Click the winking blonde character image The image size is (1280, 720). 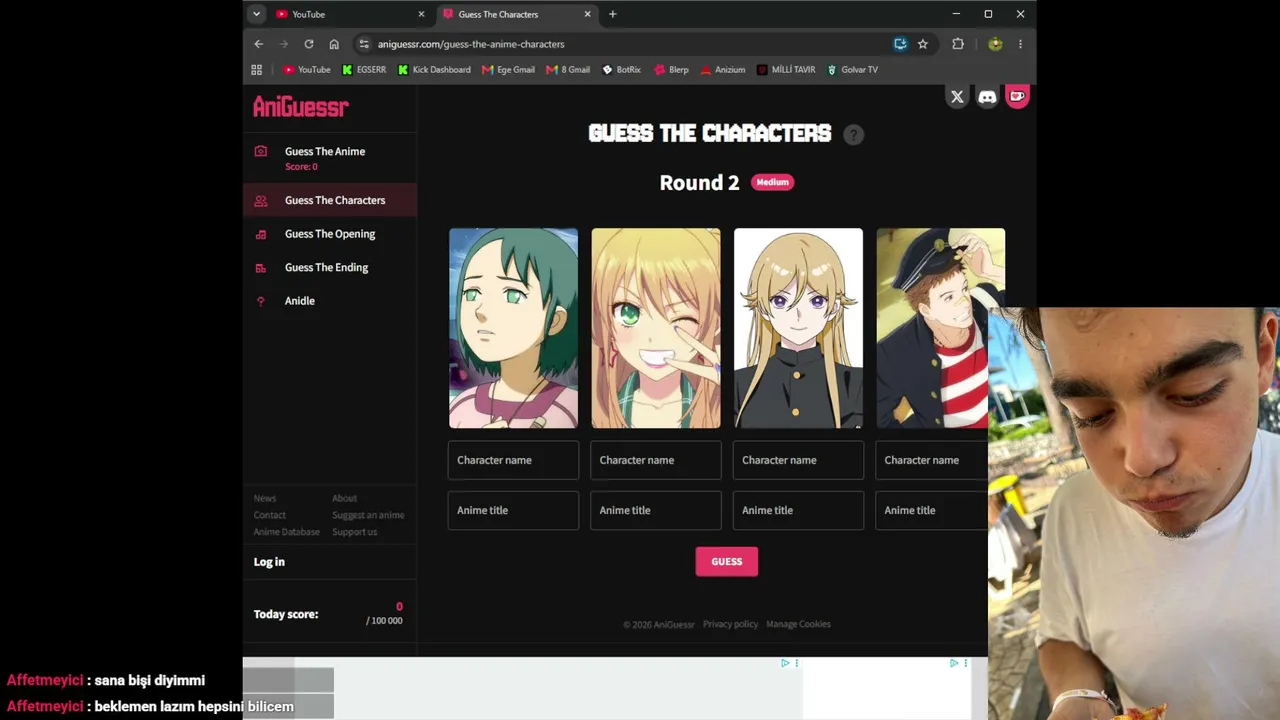coord(656,328)
